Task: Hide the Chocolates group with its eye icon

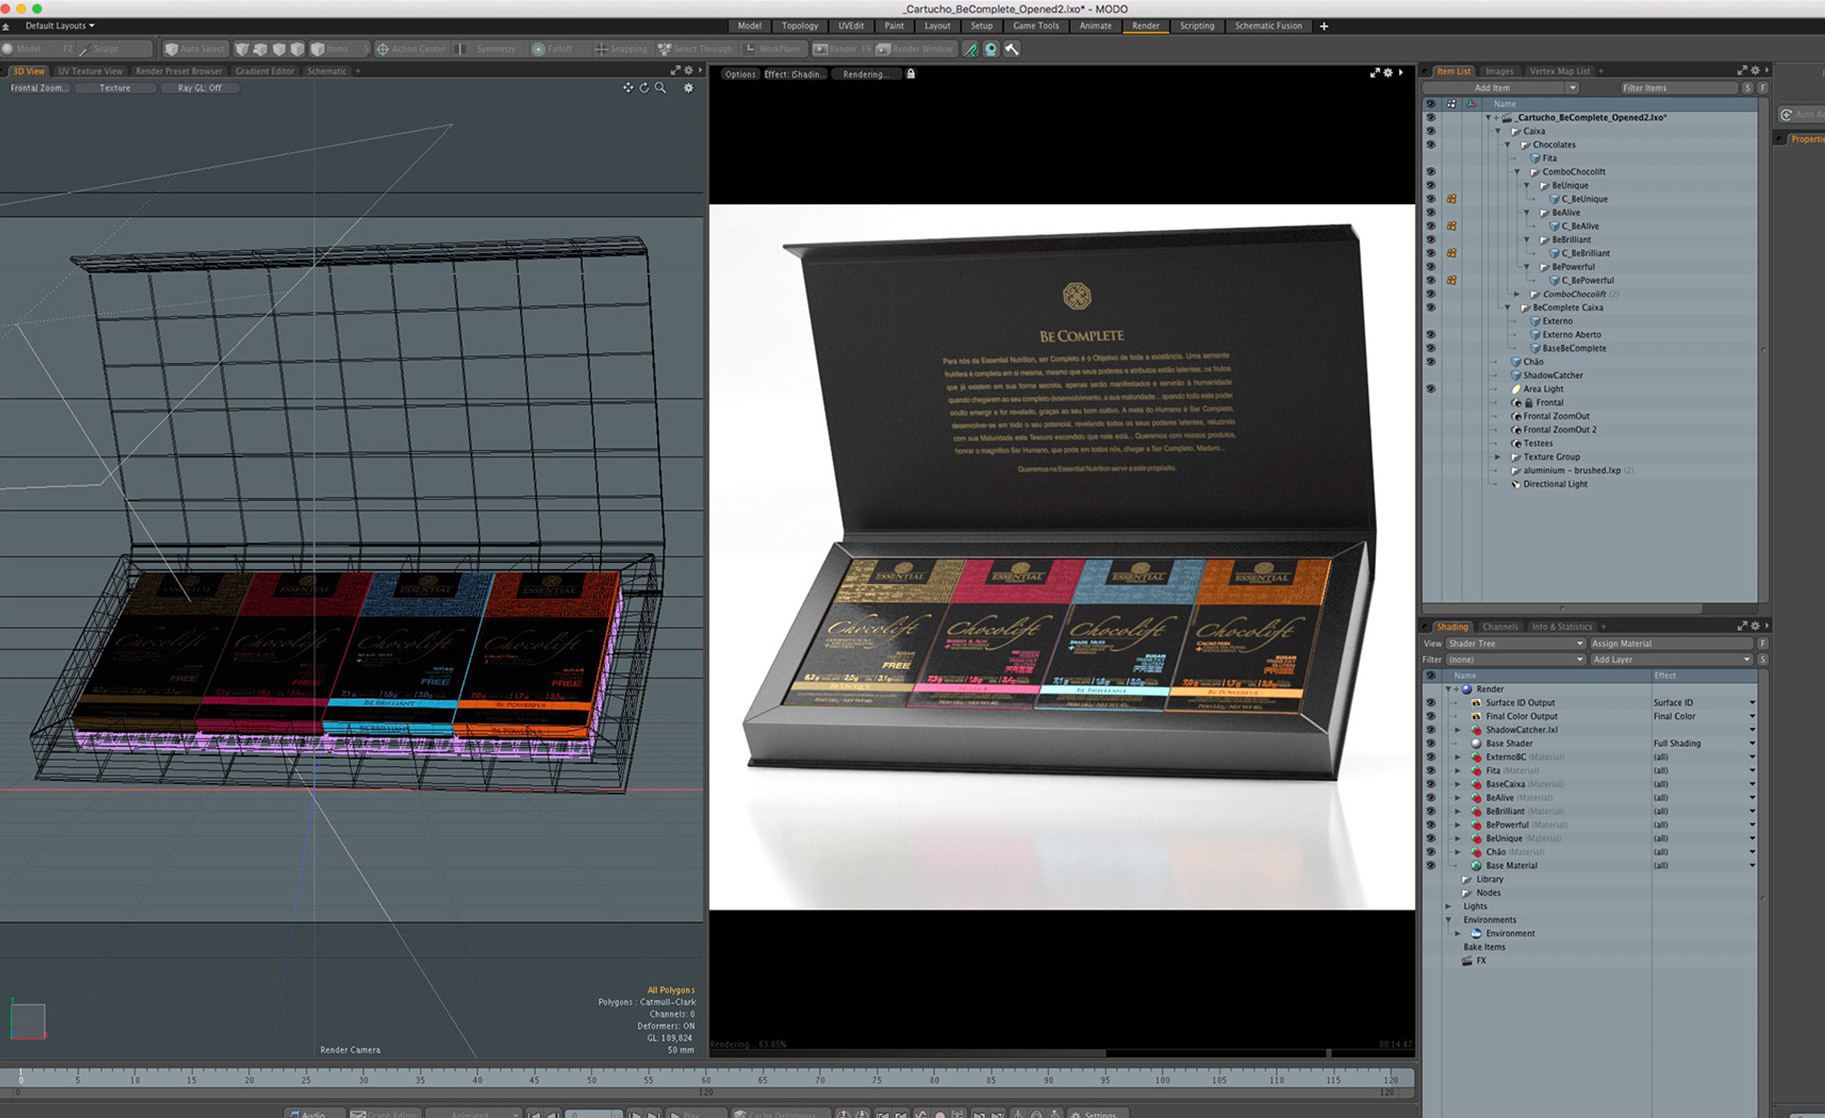Action: click(1430, 145)
